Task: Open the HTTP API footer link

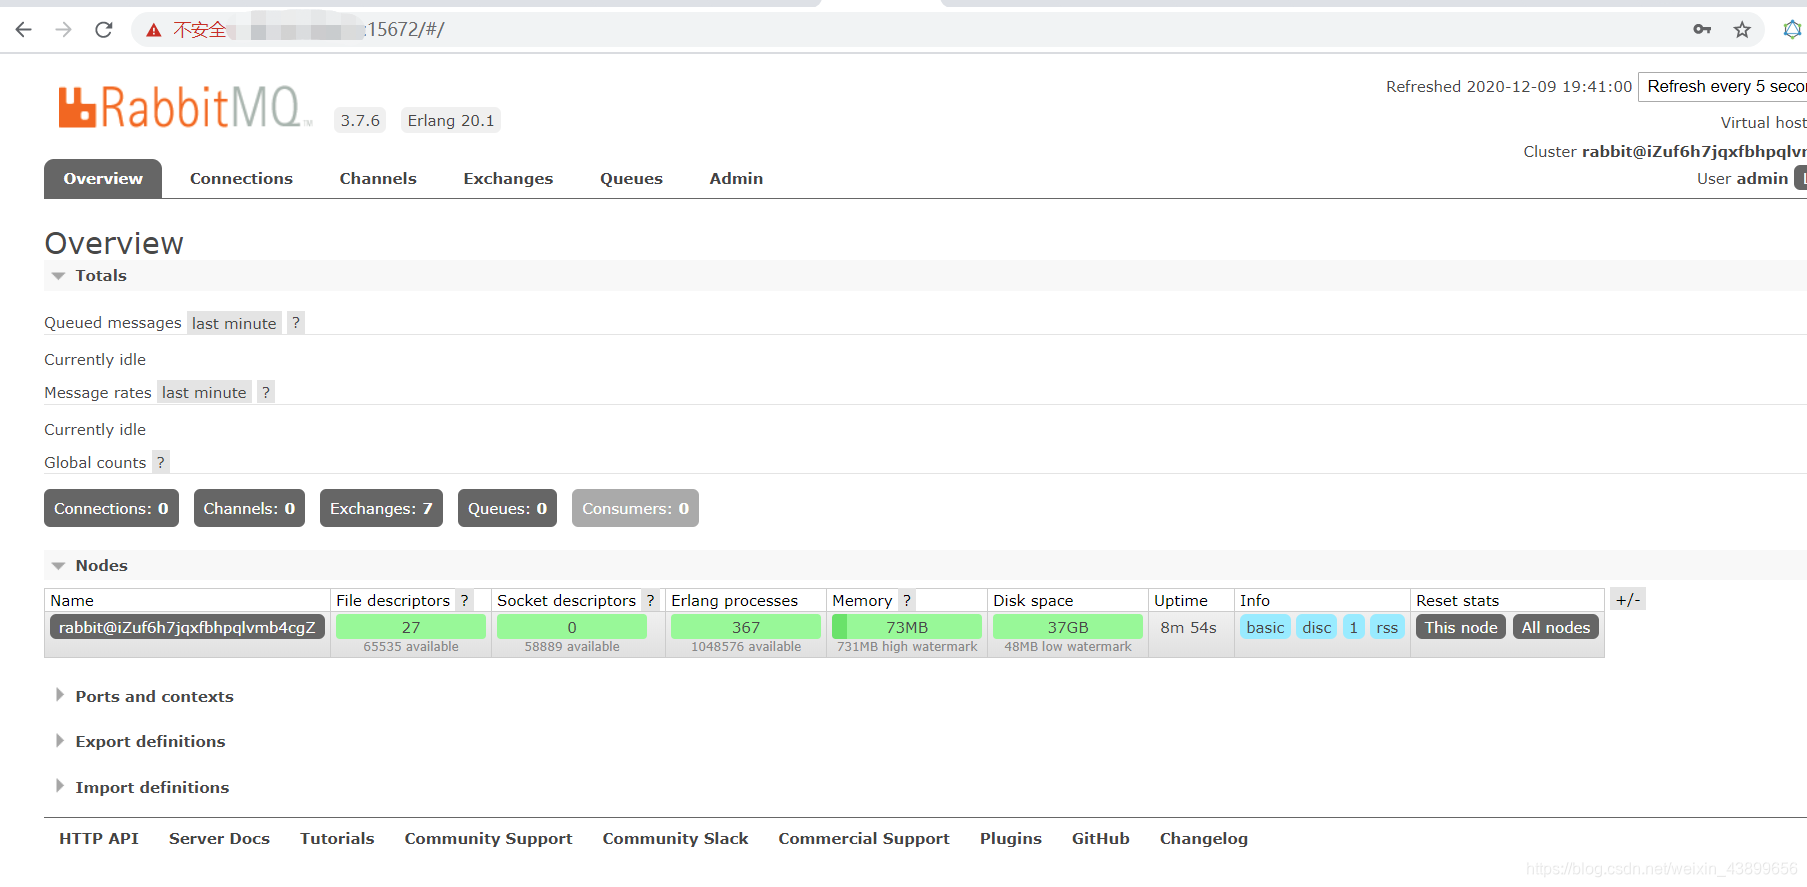Action: pyautogui.click(x=99, y=838)
